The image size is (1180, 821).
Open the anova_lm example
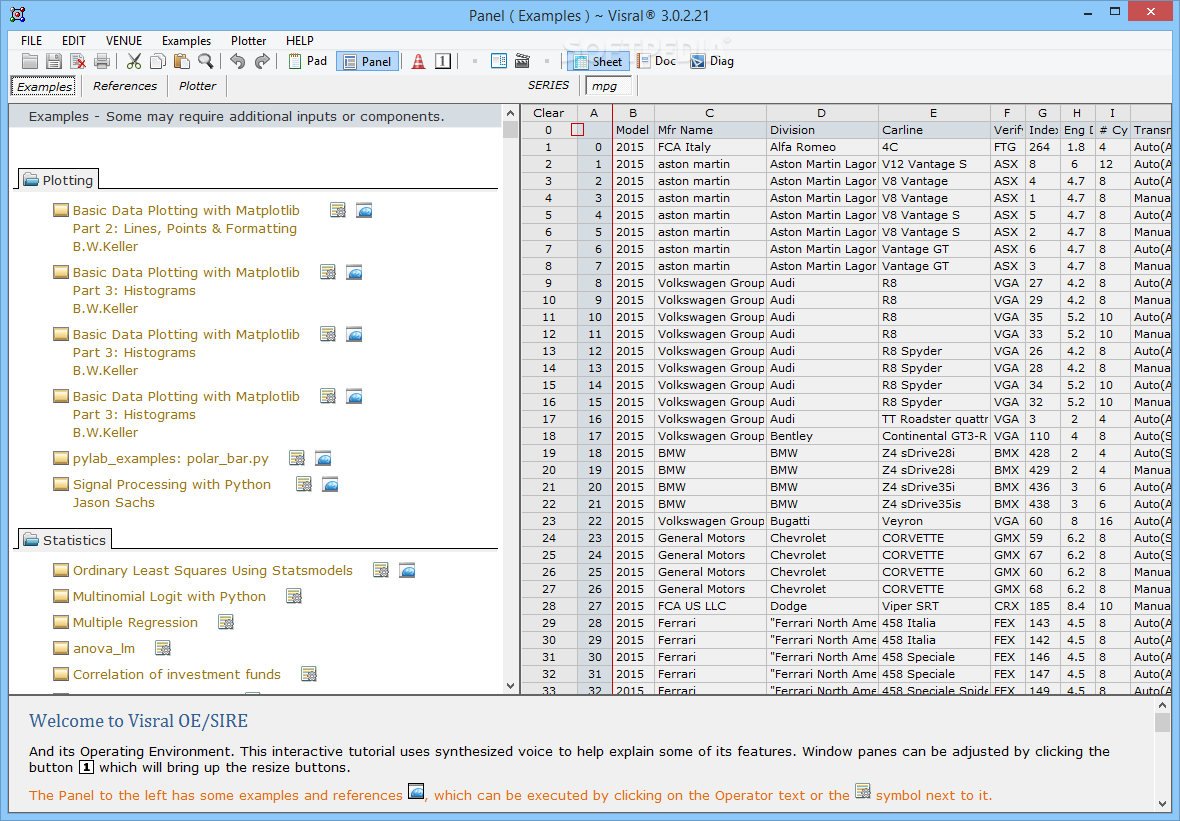[x=104, y=648]
